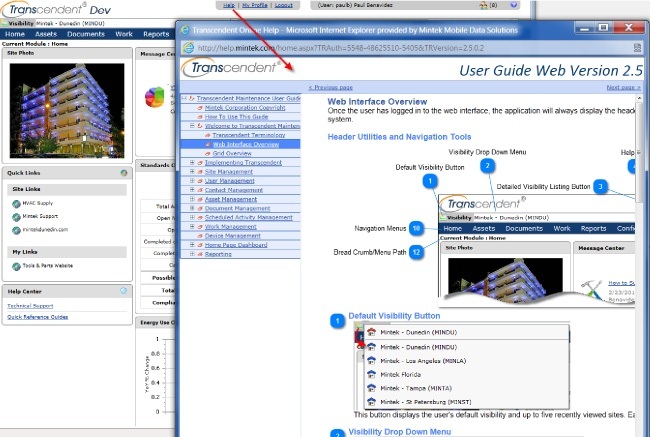Click the Transcendent logo in the User Guide header

231,68
